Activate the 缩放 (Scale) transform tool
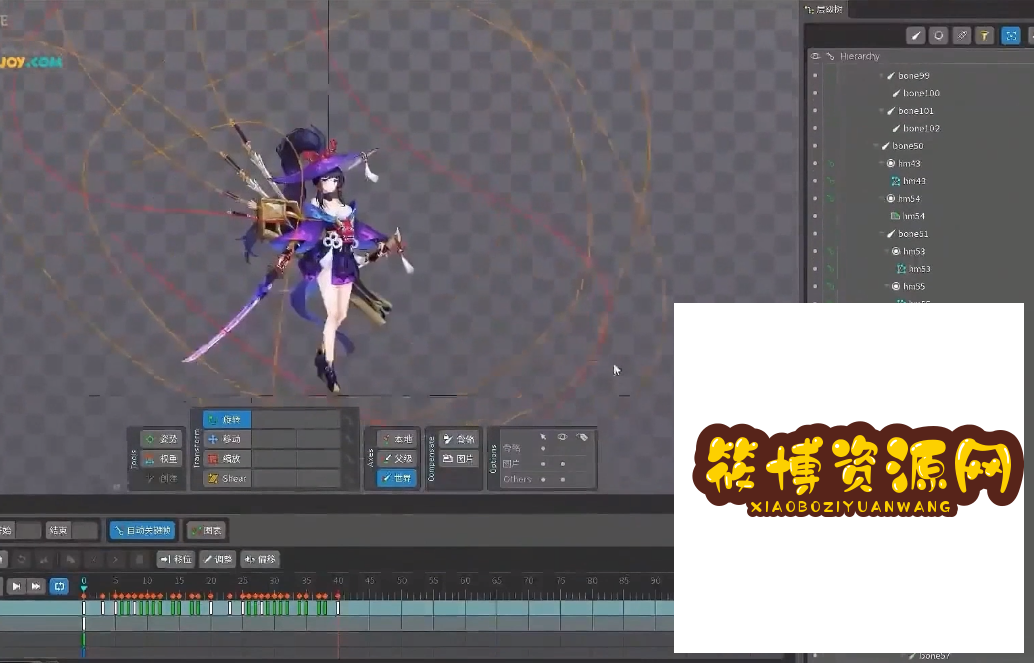The image size is (1034, 663). 227,458
